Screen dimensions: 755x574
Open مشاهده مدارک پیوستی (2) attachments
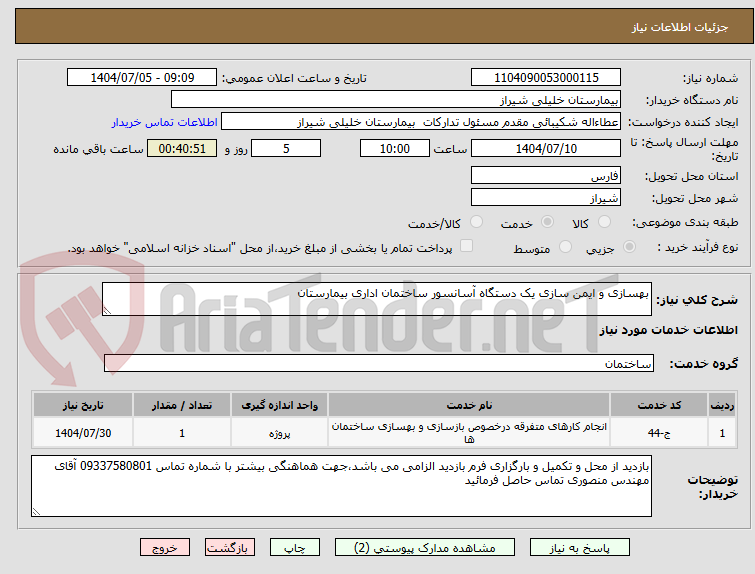[x=425, y=548]
